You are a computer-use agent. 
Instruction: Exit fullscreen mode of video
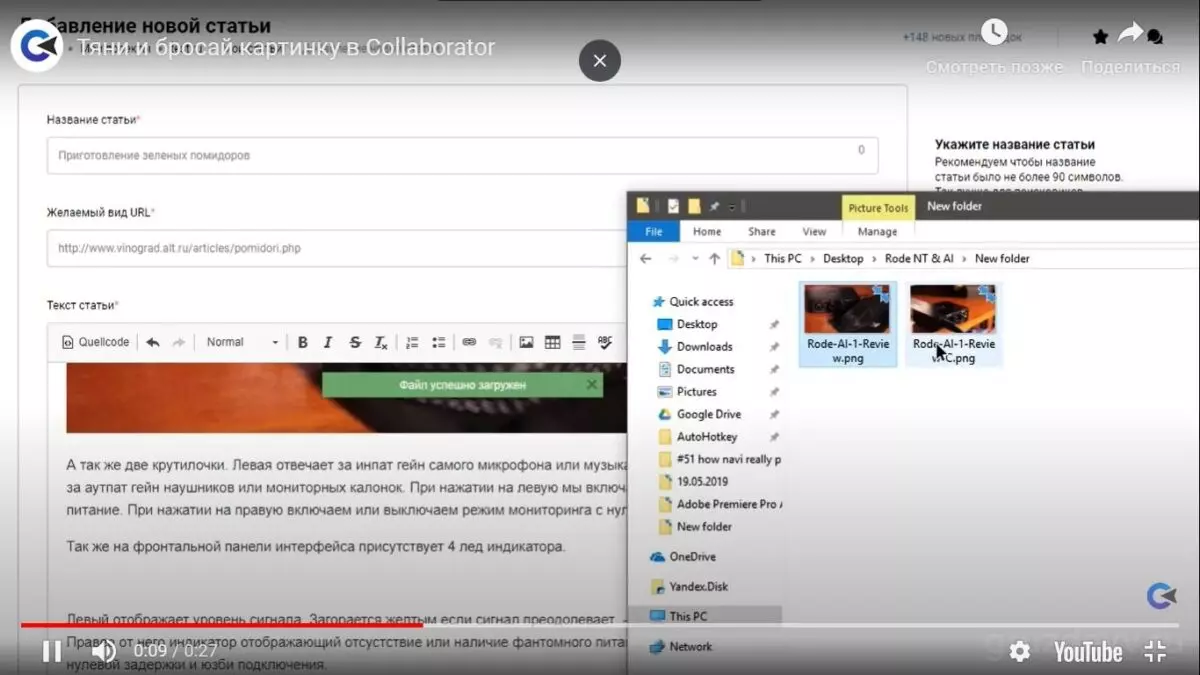pos(1155,652)
